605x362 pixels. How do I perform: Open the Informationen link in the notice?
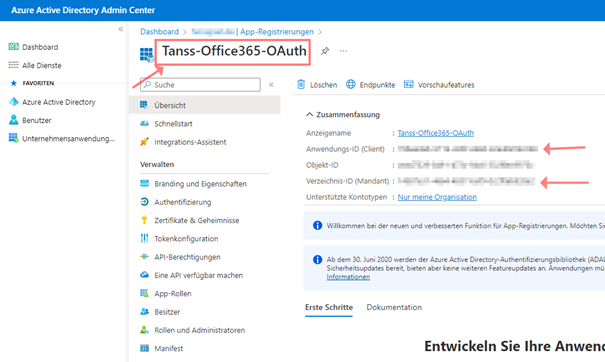coord(348,277)
